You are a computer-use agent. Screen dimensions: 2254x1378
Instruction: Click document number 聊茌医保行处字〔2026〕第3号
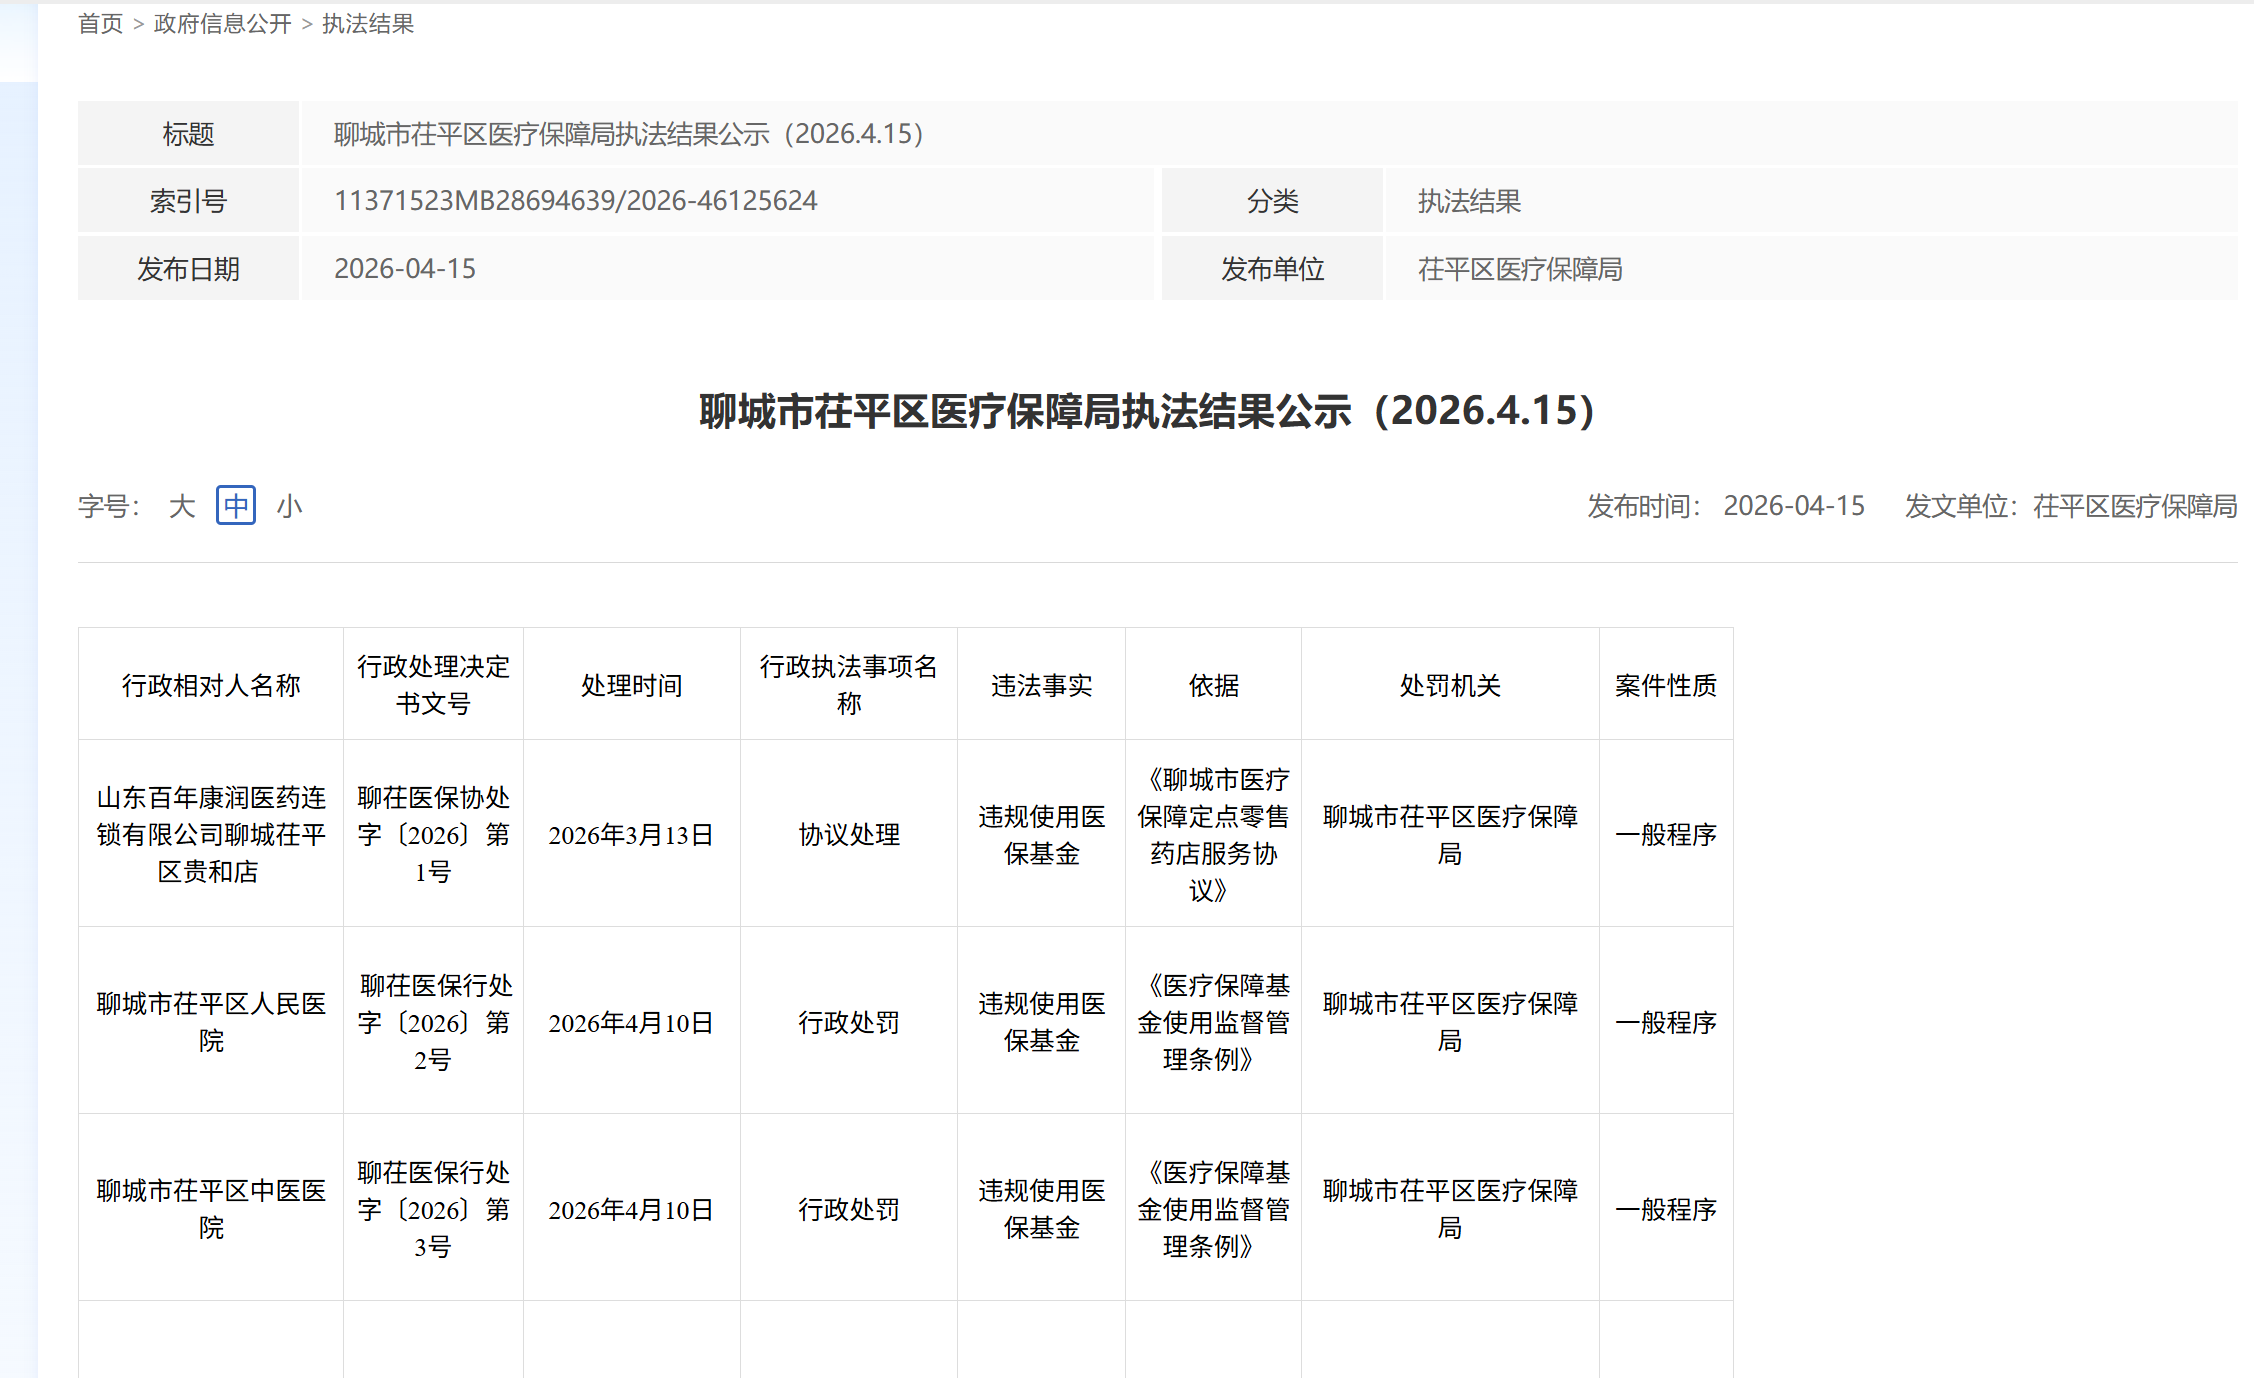pos(433,1208)
